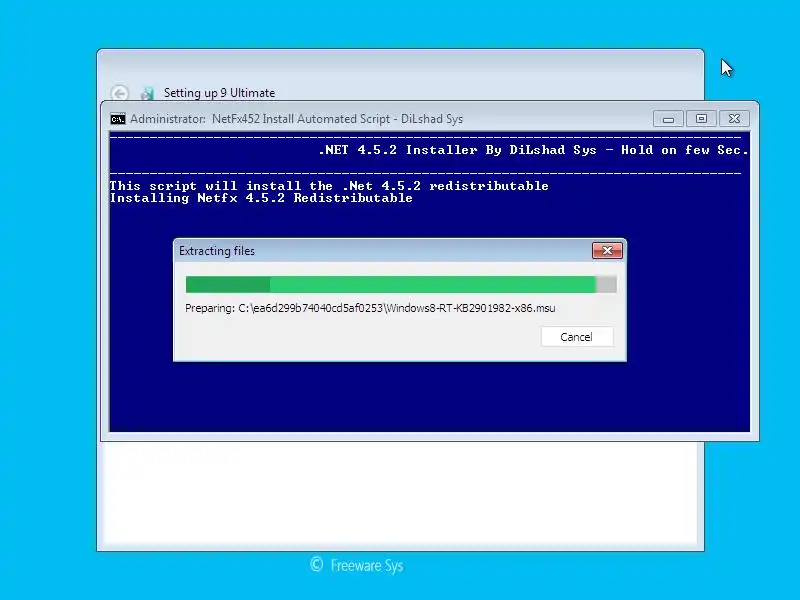Viewport: 800px width, 600px height.
Task: Click the Preparing file path text
Action: pyautogui.click(x=370, y=308)
